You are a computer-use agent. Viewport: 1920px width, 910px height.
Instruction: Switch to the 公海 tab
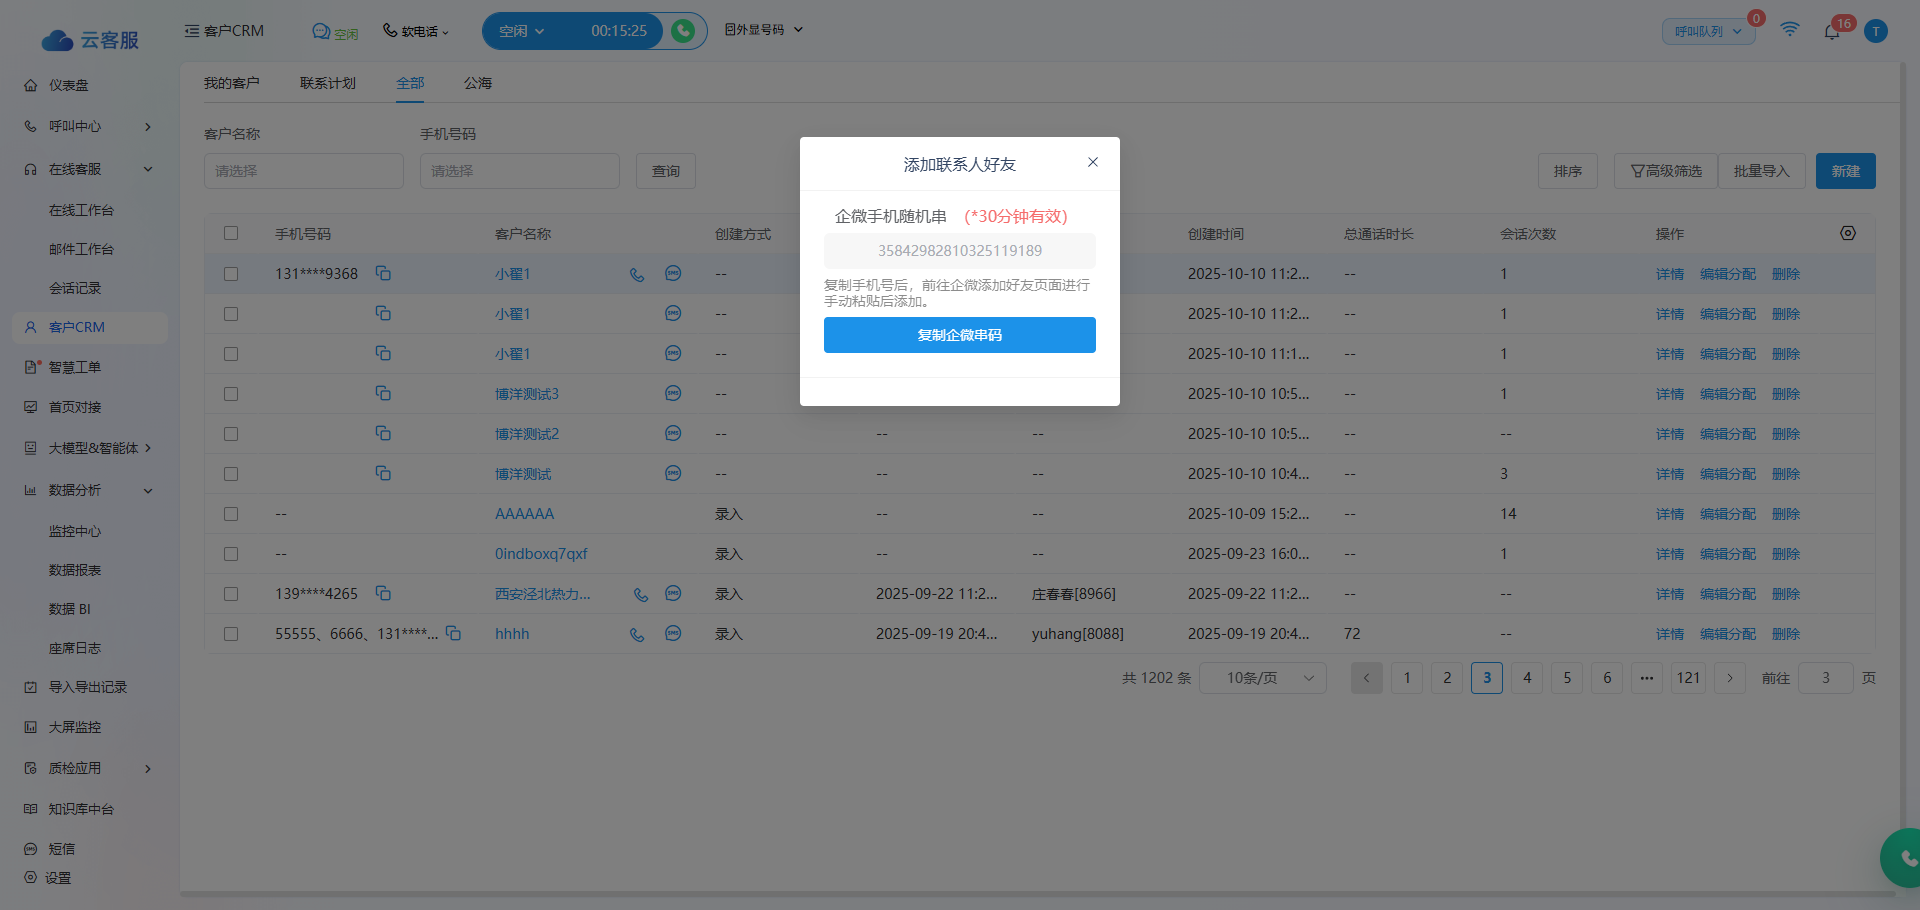(x=478, y=83)
